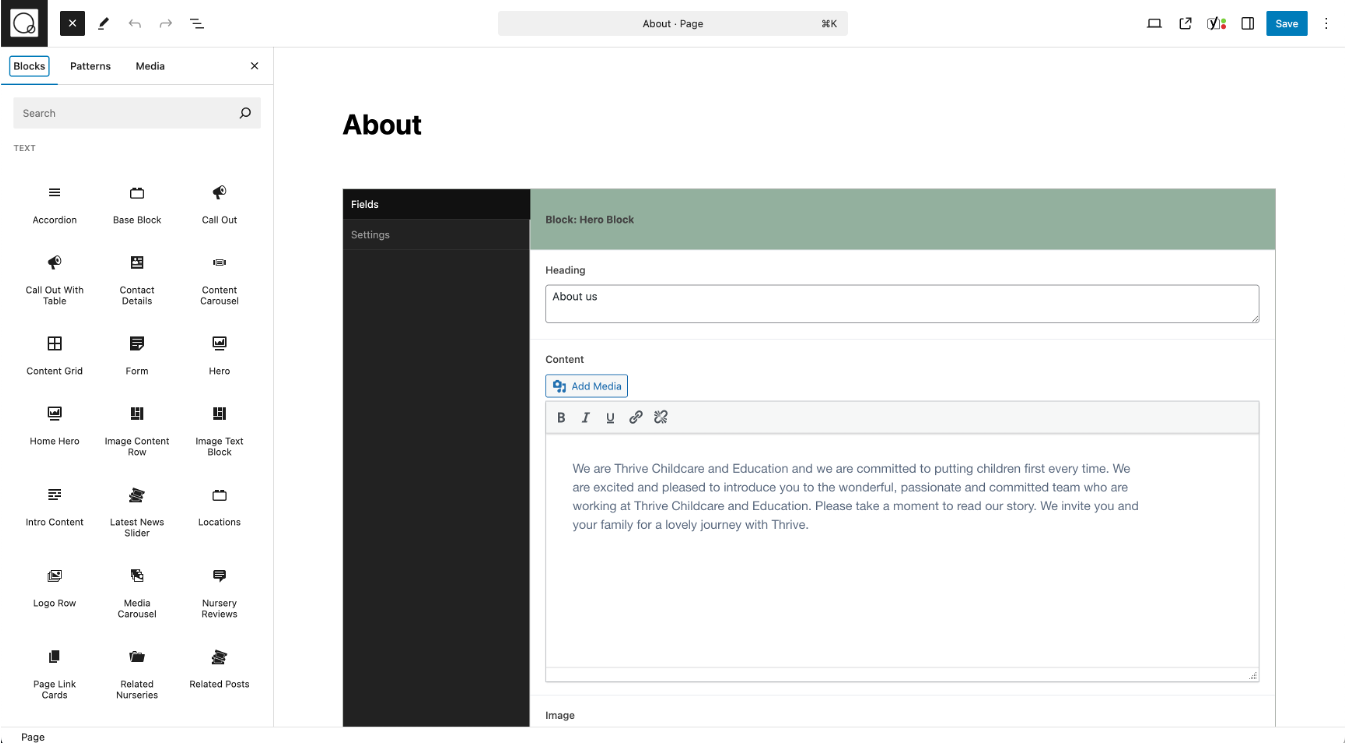The height and width of the screenshot is (744, 1346).
Task: Click the Undo arrow
Action: 134,23
